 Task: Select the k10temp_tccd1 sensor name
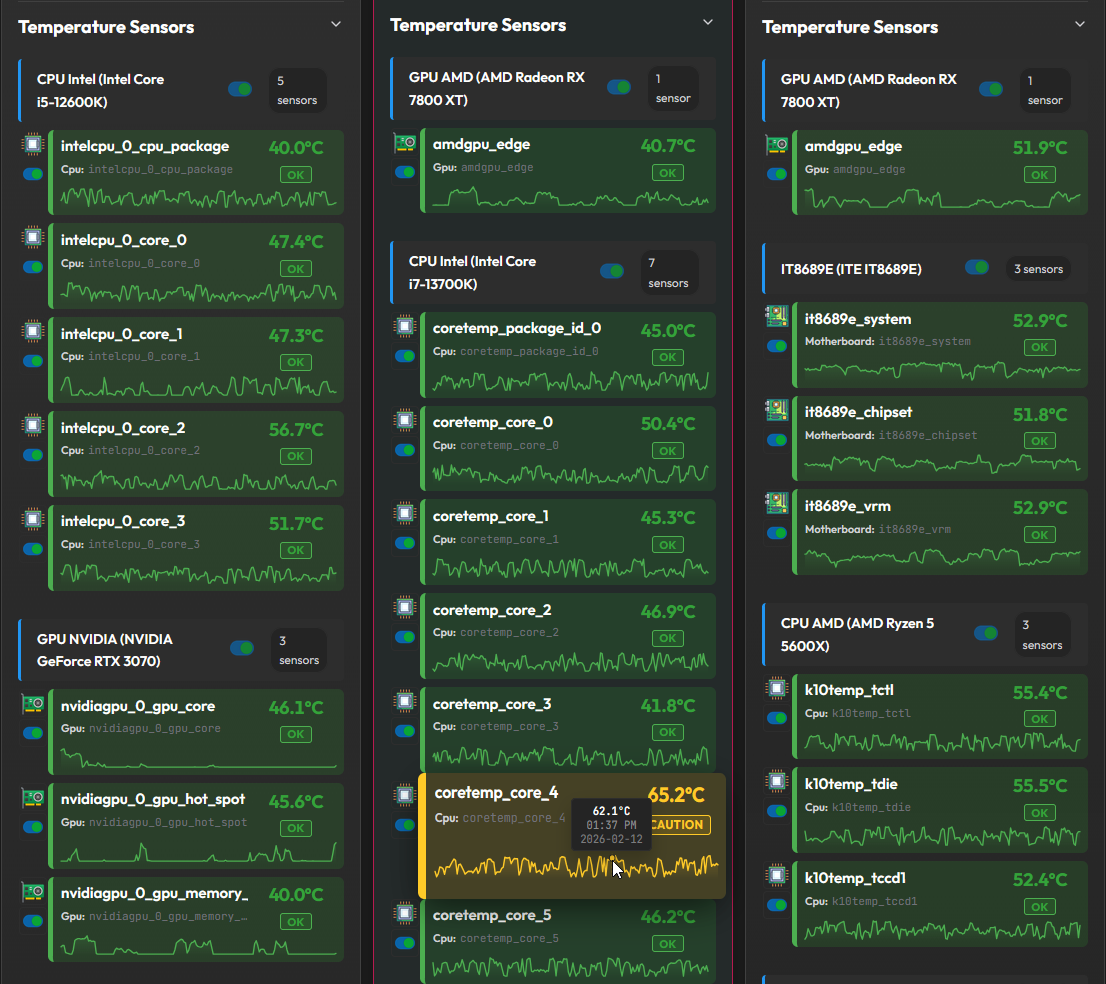pos(855,878)
